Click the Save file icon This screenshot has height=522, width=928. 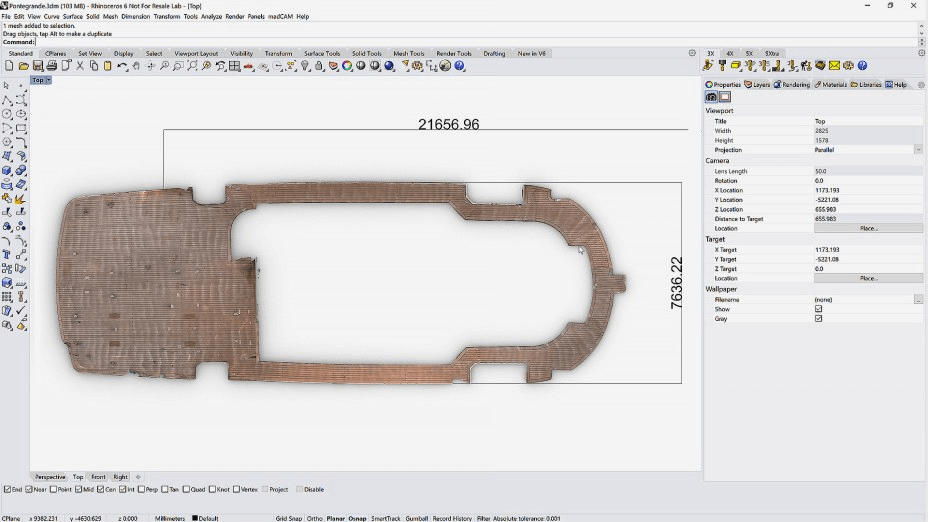(38, 66)
